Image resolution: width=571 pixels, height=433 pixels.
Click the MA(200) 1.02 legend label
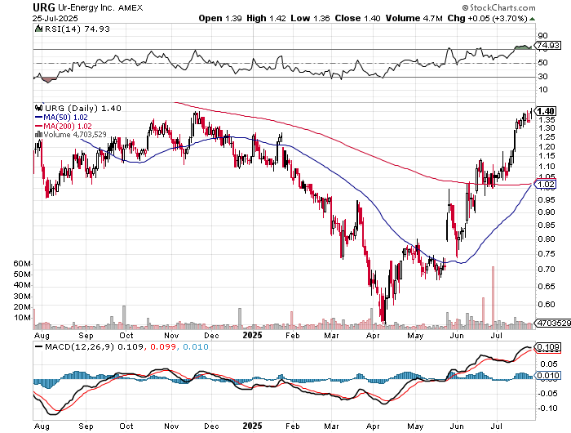[x=67, y=126]
